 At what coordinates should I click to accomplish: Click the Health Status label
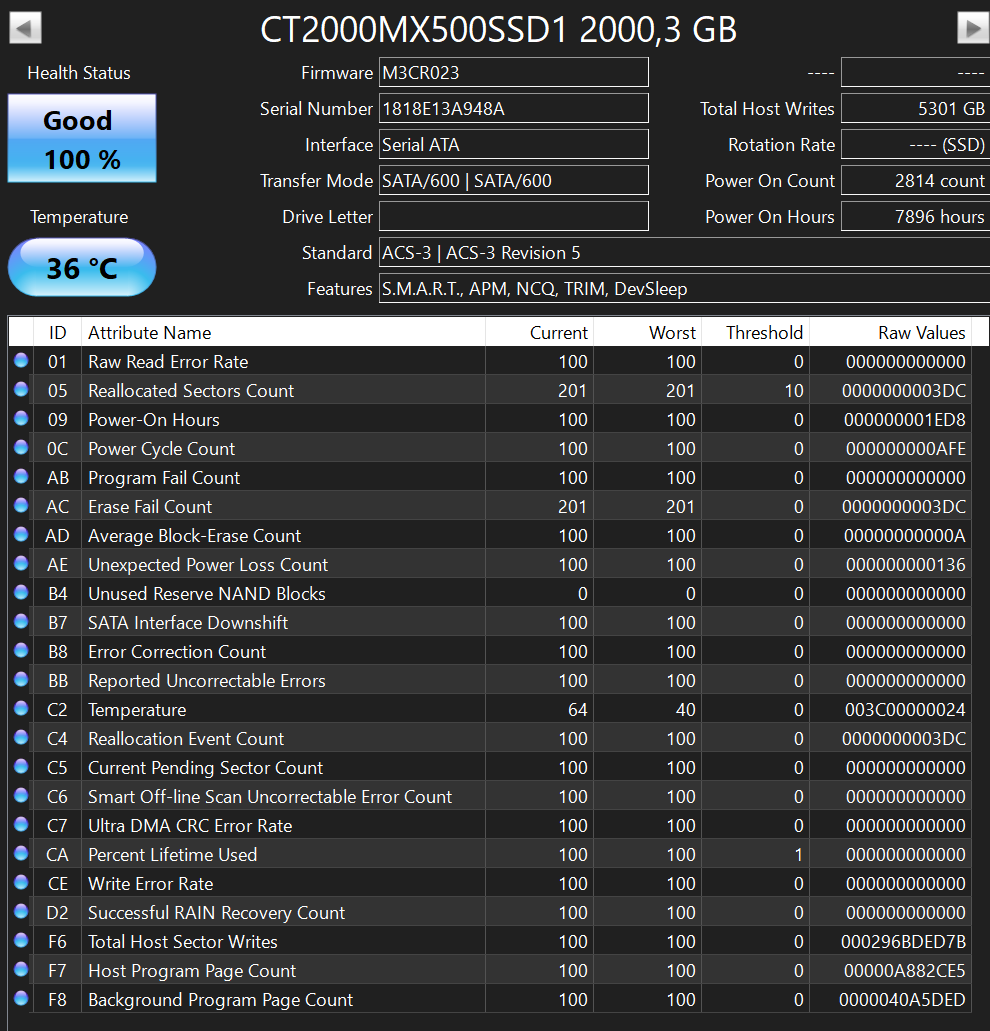[79, 73]
